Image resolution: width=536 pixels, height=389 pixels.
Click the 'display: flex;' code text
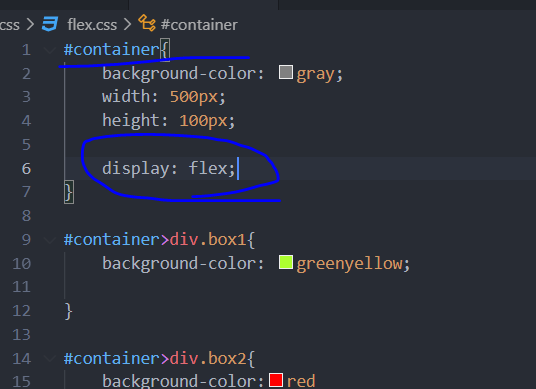[169, 169]
